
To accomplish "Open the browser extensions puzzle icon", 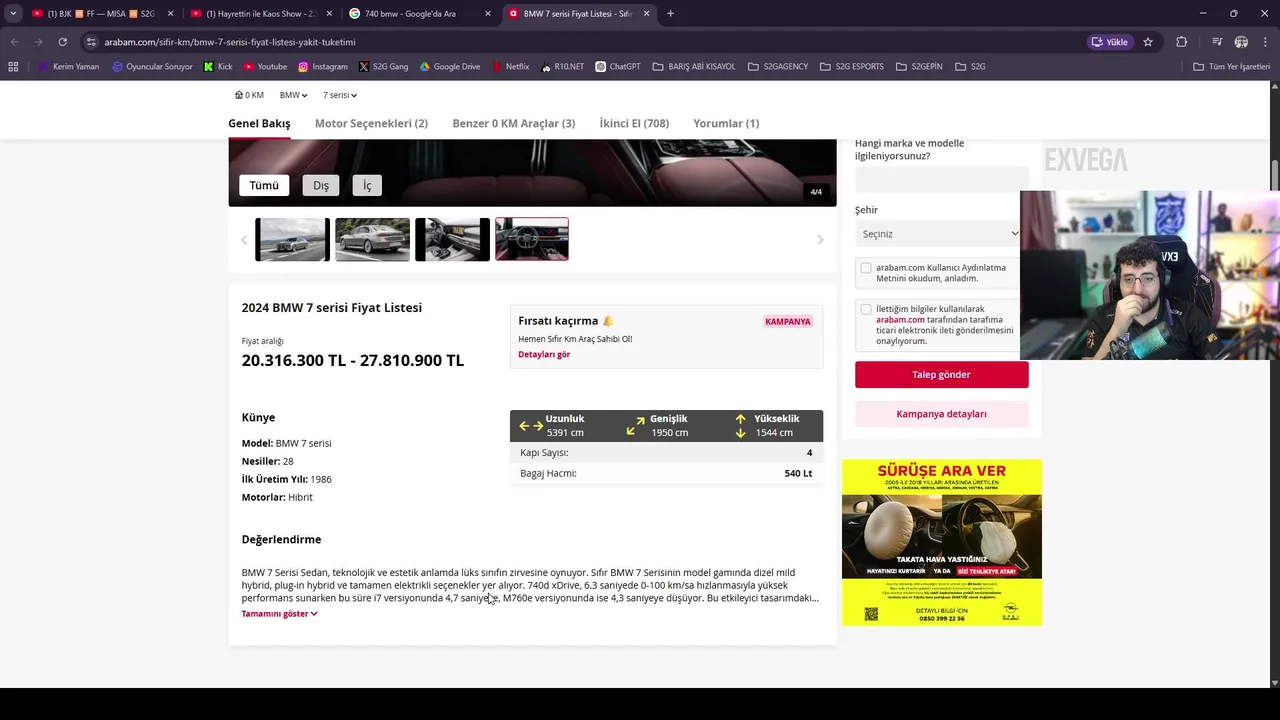I will [x=1182, y=42].
